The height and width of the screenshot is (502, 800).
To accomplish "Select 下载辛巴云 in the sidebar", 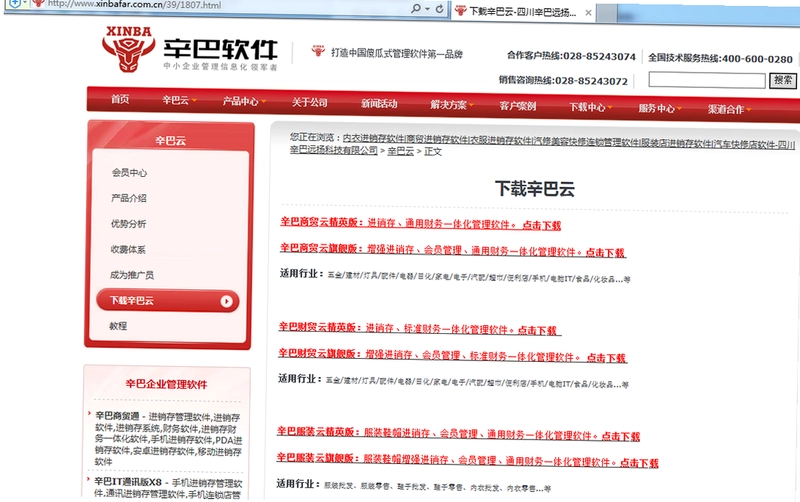I will click(x=168, y=301).
